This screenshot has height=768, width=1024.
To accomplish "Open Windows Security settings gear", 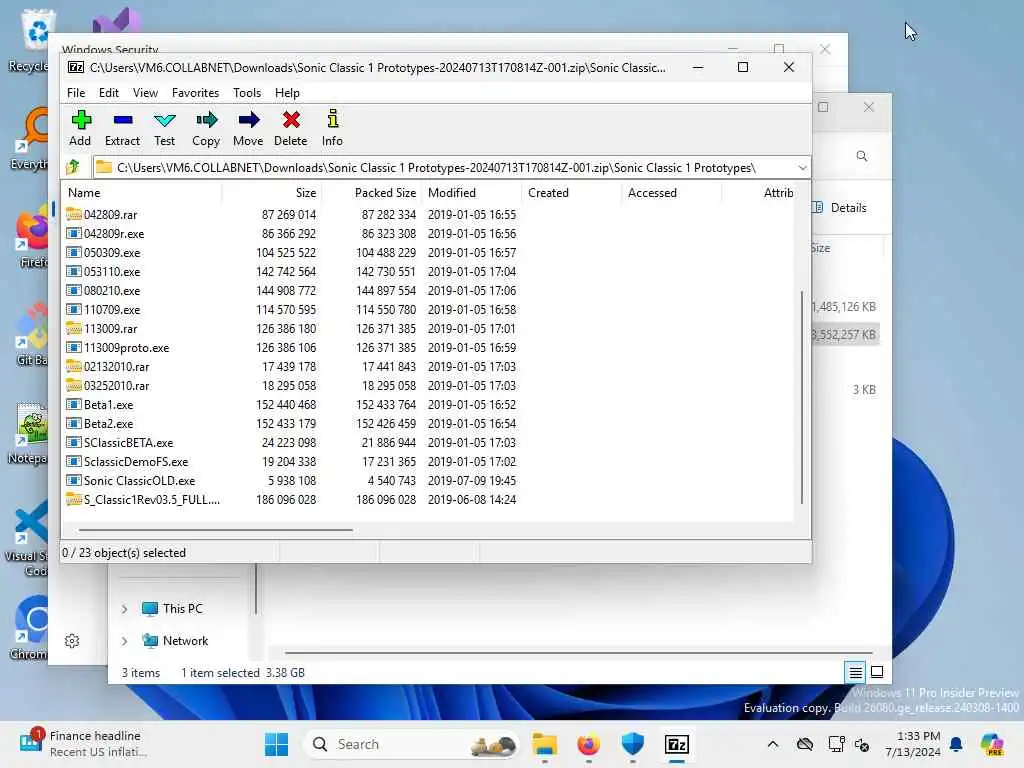I will [x=72, y=641].
